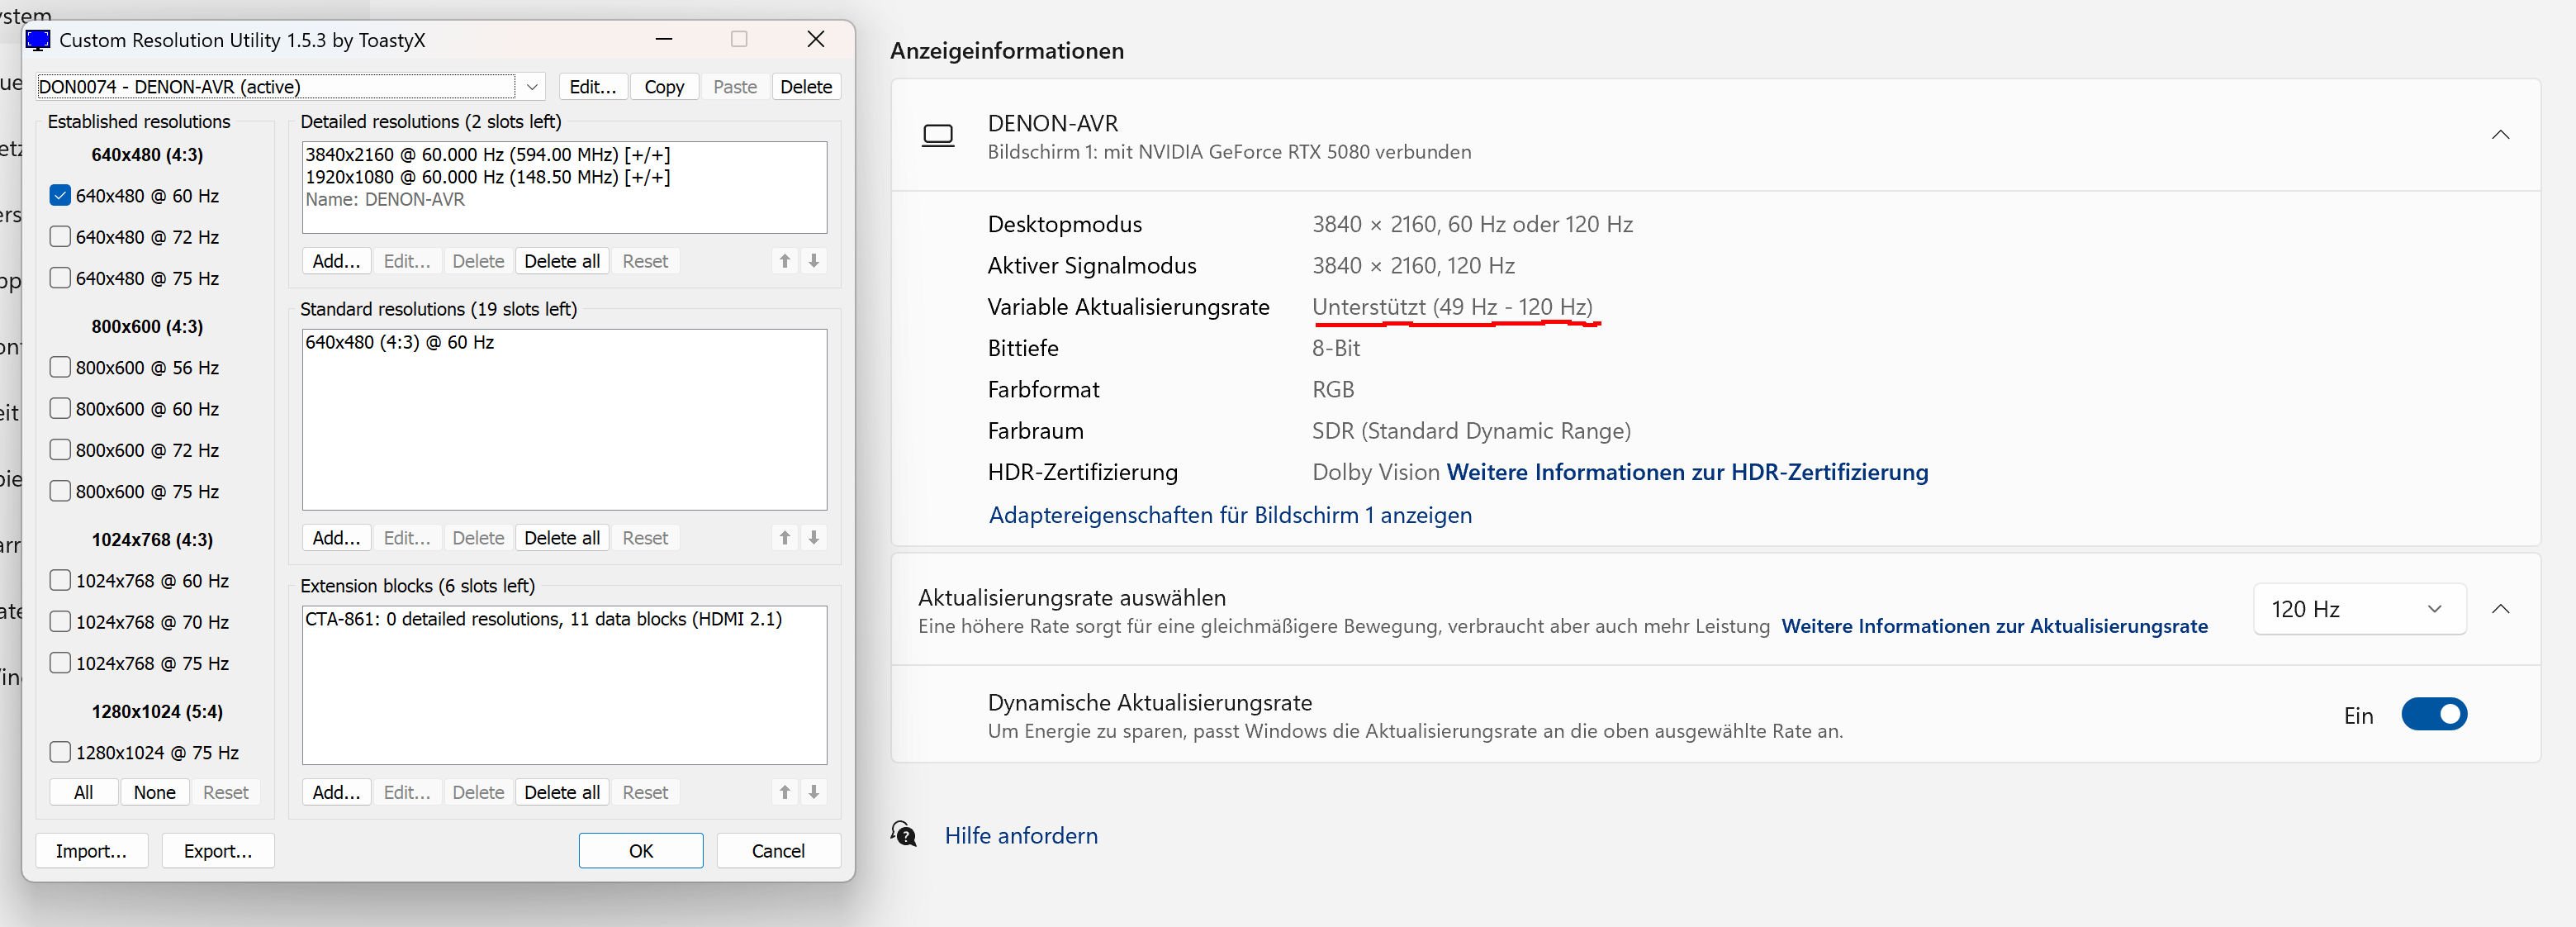Select the 3840x2160 @ 60.000 Hz detailed resolution
2576x927 pixels.
487,155
